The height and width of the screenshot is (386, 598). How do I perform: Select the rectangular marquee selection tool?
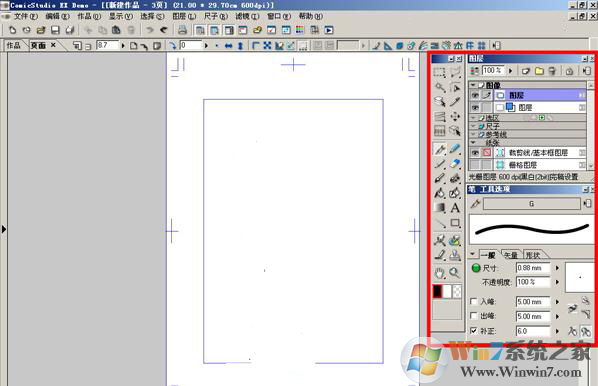click(x=440, y=72)
